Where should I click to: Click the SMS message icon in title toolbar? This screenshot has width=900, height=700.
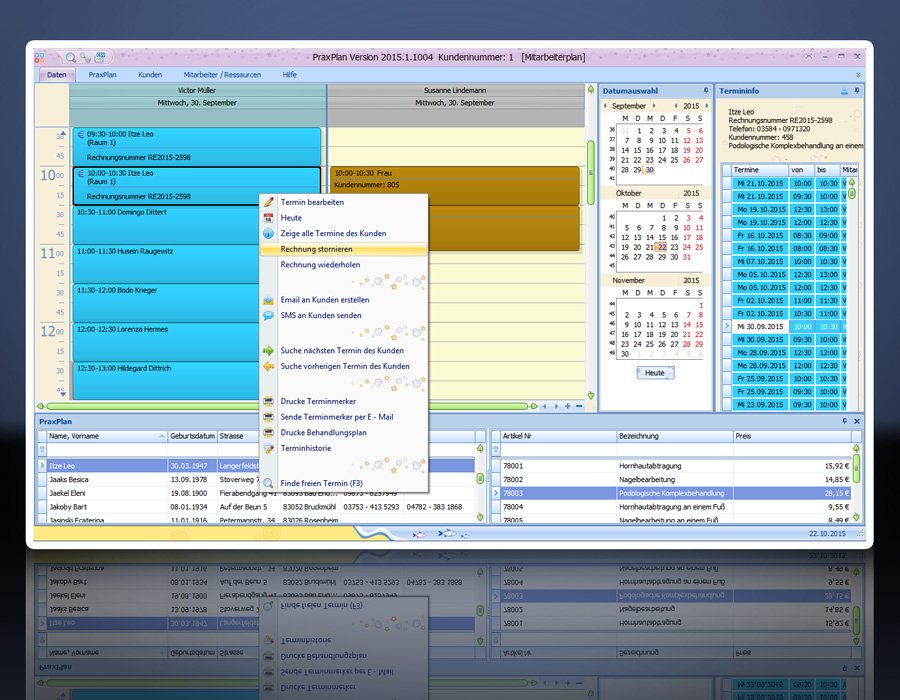(x=100, y=57)
